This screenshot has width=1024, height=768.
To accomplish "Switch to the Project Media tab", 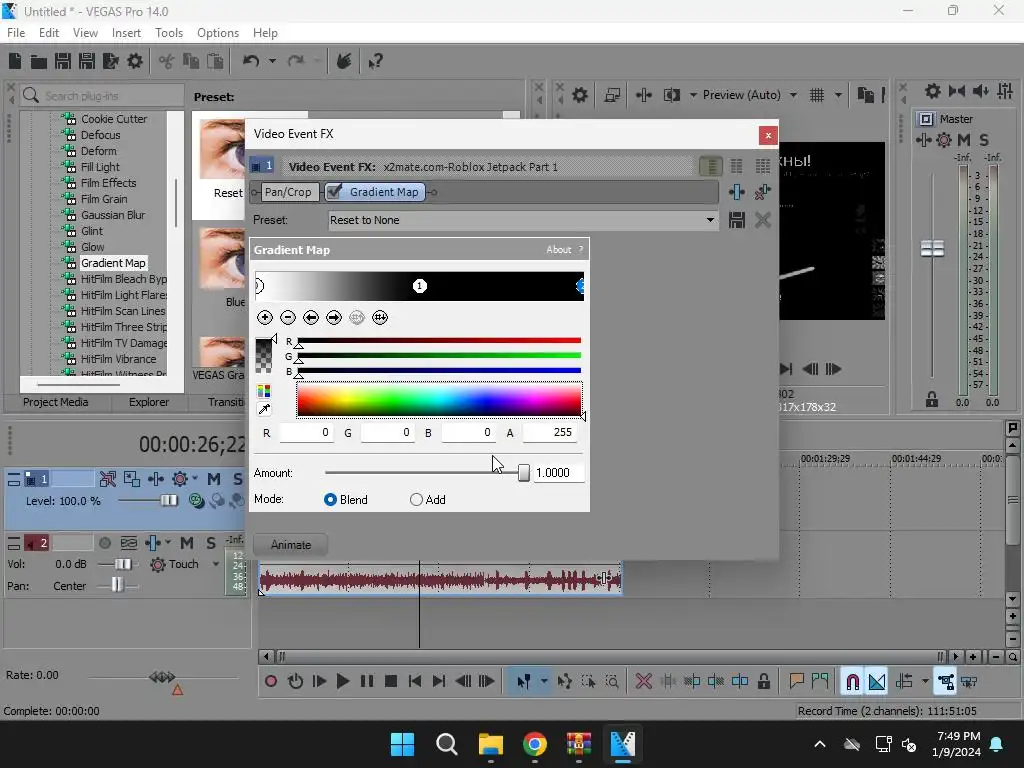I will pos(56,402).
